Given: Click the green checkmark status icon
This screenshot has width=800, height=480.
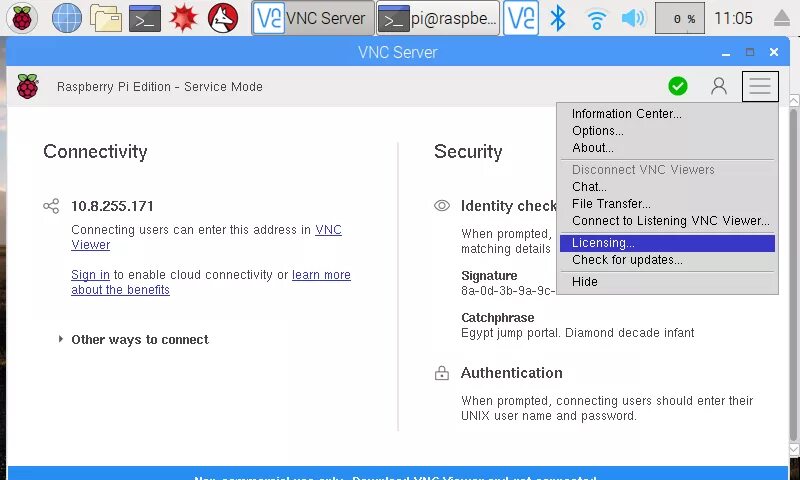Looking at the screenshot, I should click(x=678, y=86).
